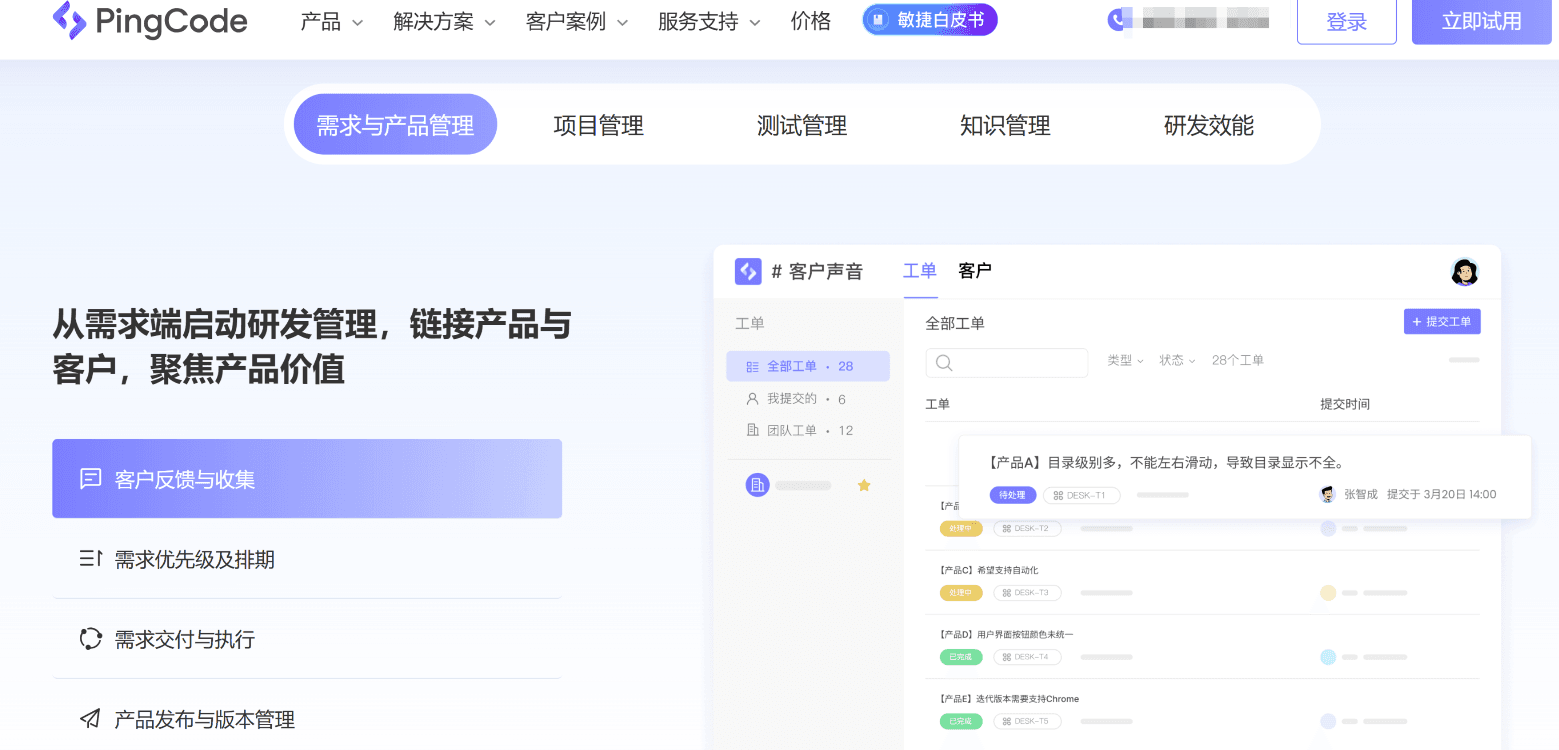The width and height of the screenshot is (1559, 750).
Task: Select the 需求与产品管理 tab
Action: 395,125
